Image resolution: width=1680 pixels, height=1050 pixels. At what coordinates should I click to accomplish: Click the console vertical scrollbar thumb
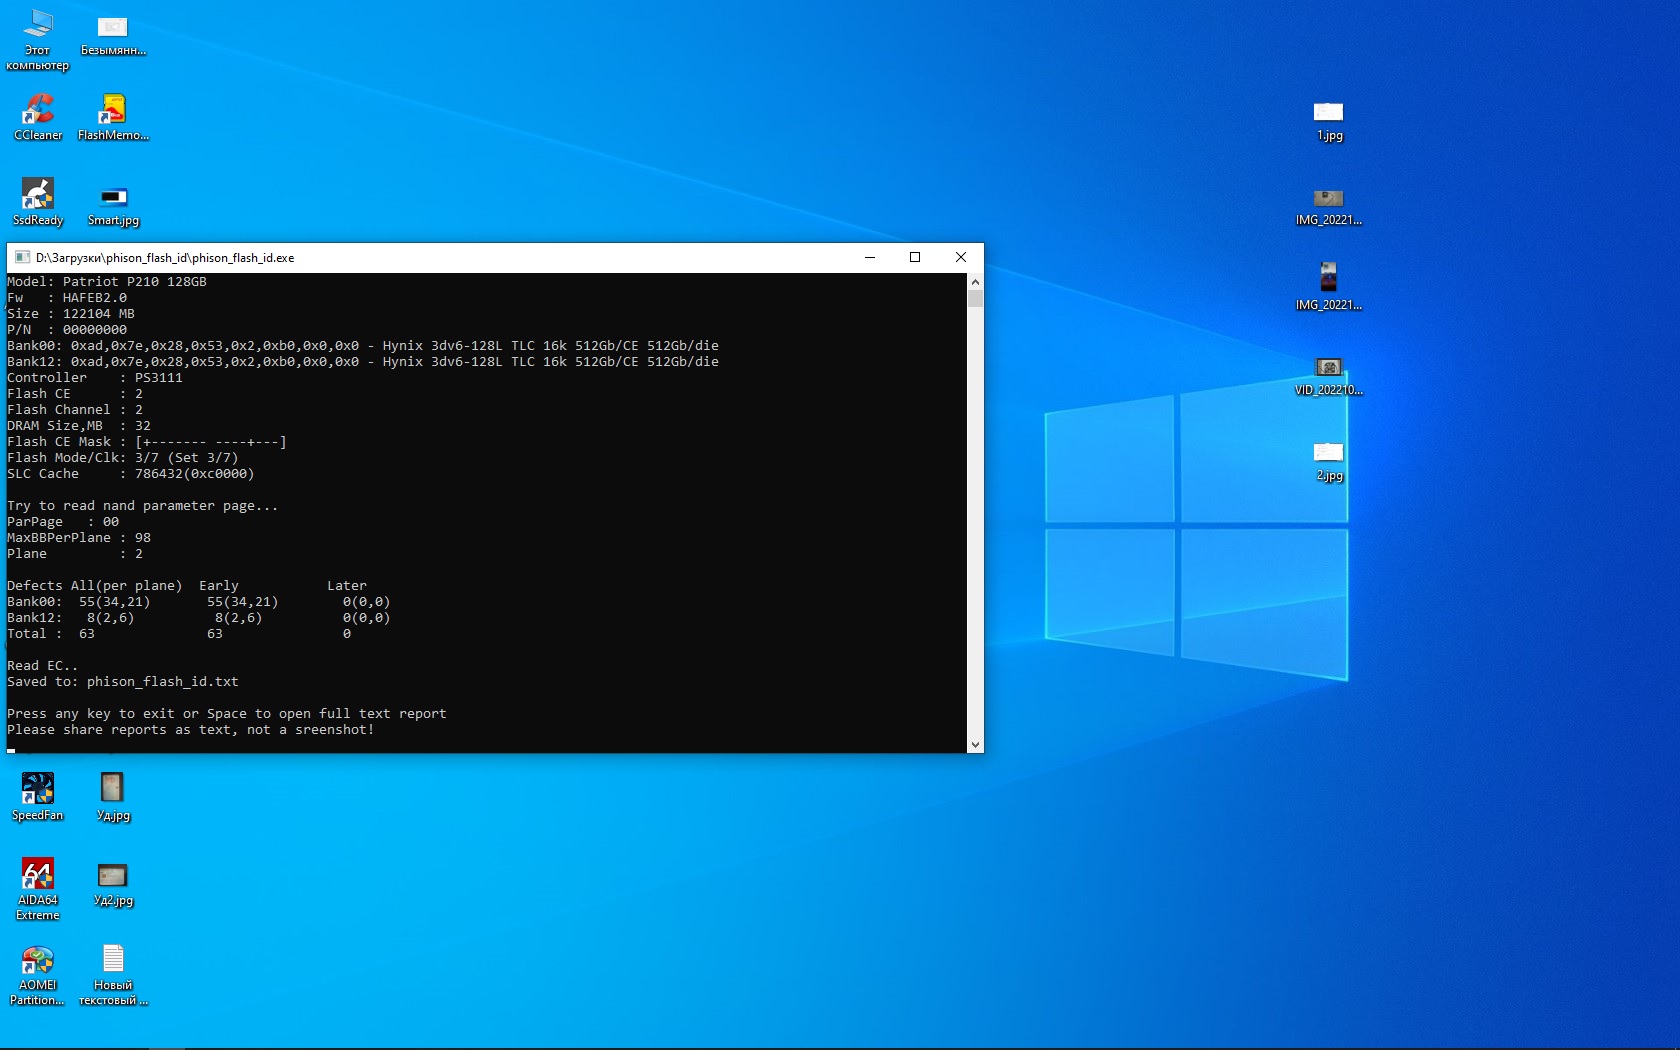click(x=975, y=298)
